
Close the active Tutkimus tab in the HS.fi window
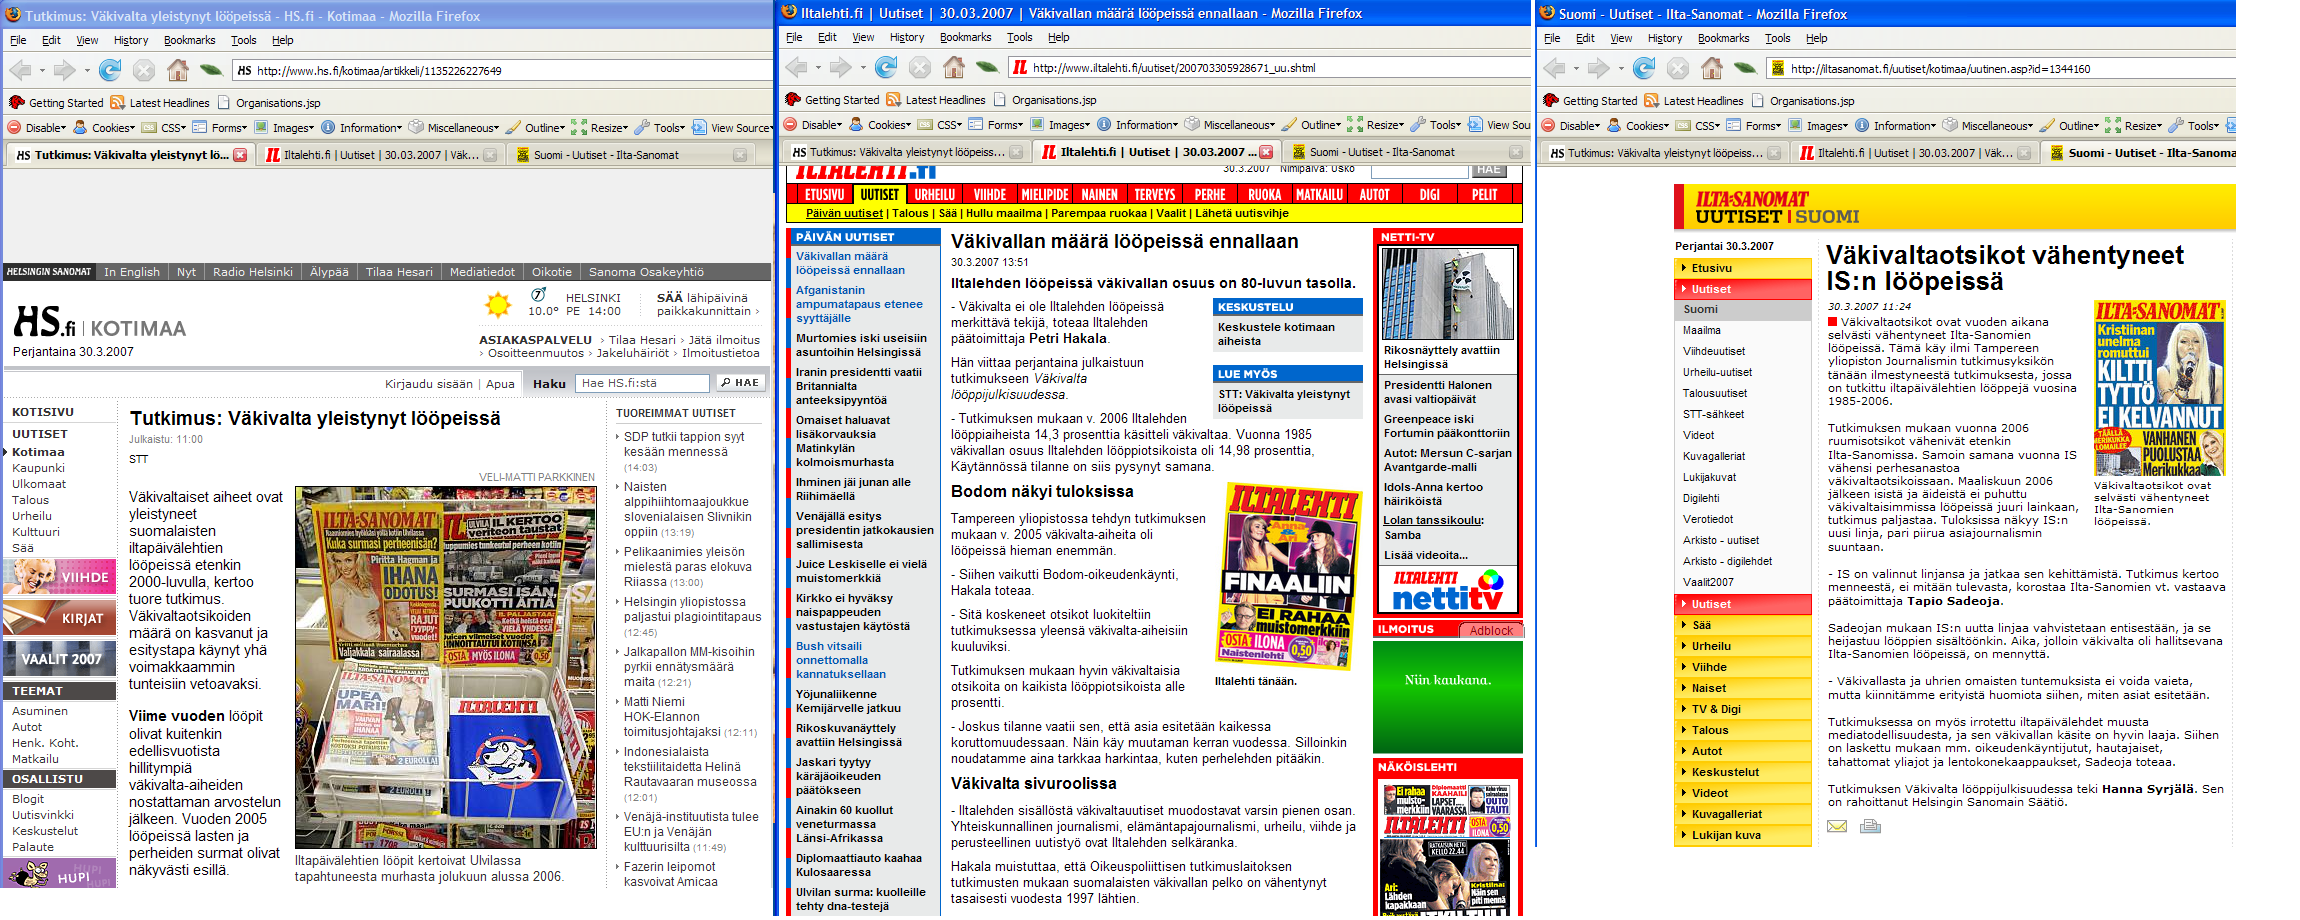[240, 155]
